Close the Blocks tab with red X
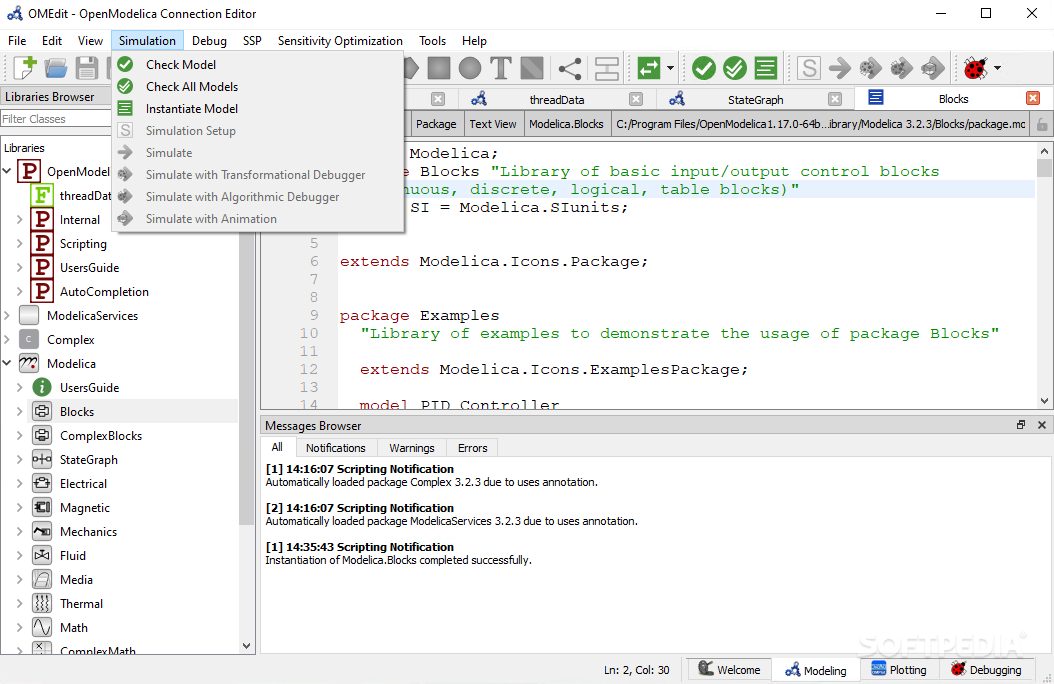This screenshot has width=1054, height=684. coord(1033,99)
